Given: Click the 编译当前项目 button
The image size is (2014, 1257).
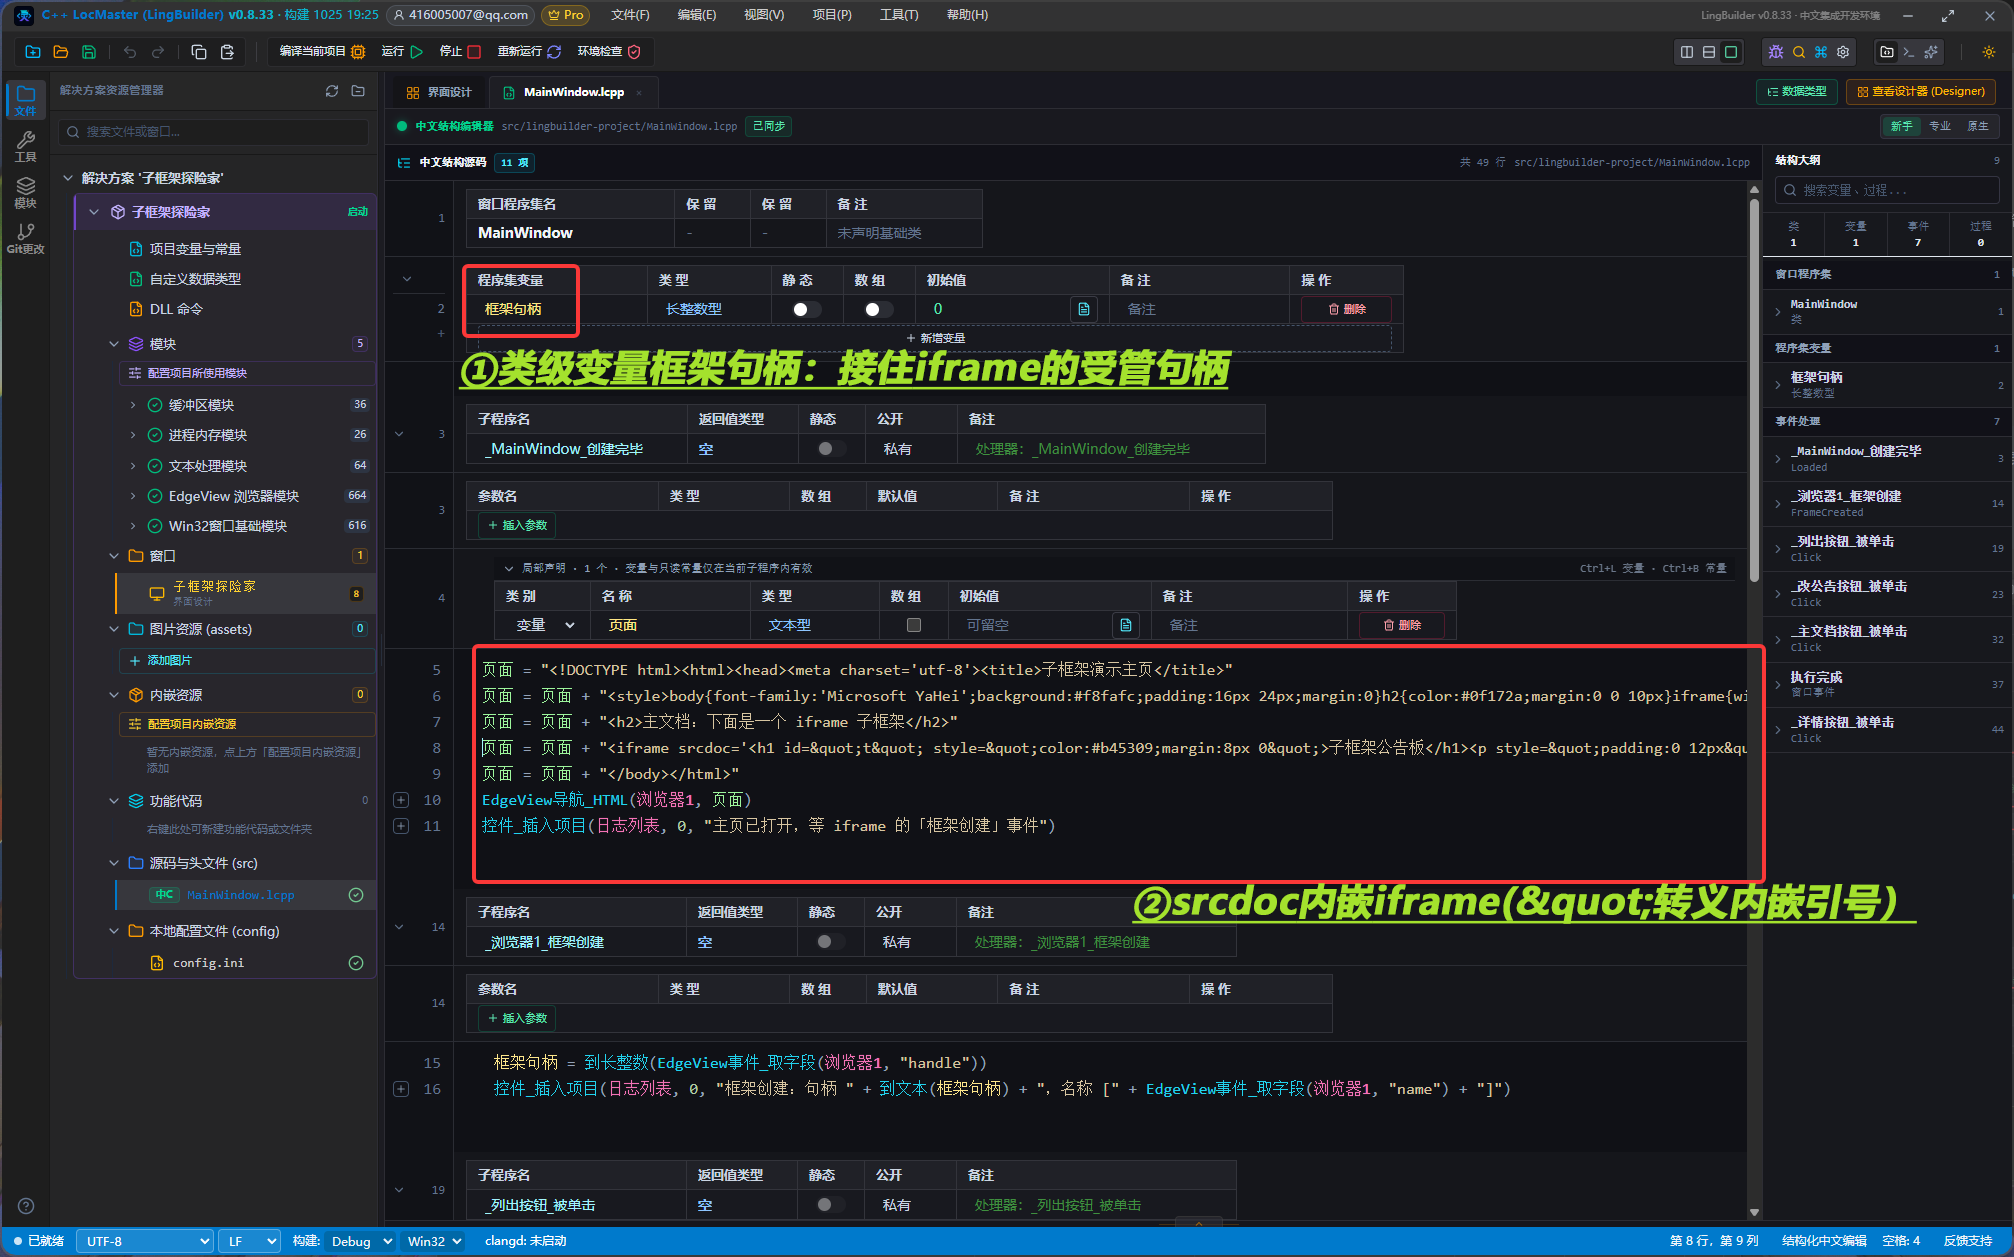Looking at the screenshot, I should click(x=322, y=52).
